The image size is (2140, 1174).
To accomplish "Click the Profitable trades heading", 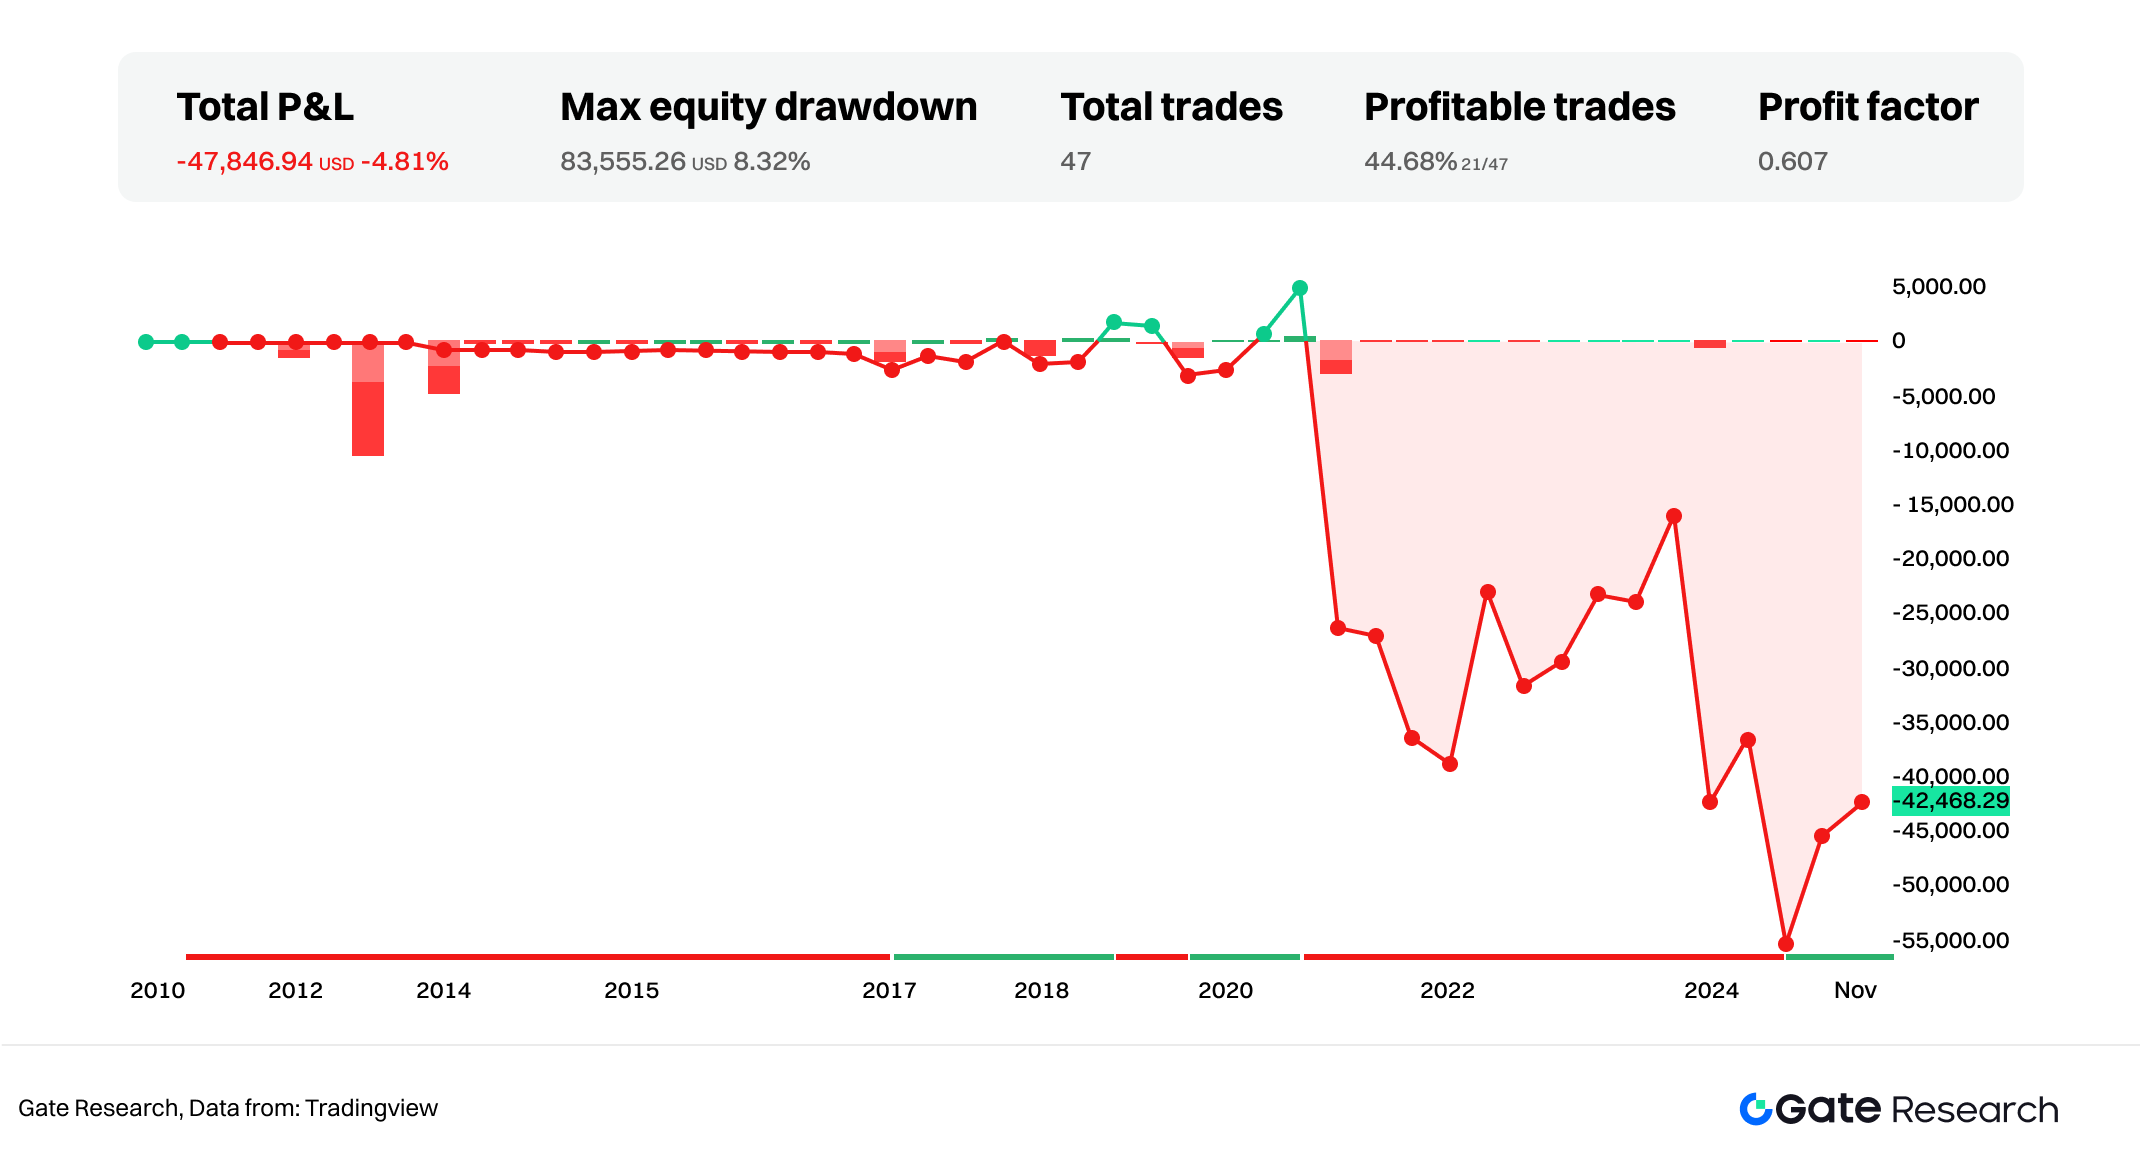I will tap(1519, 107).
